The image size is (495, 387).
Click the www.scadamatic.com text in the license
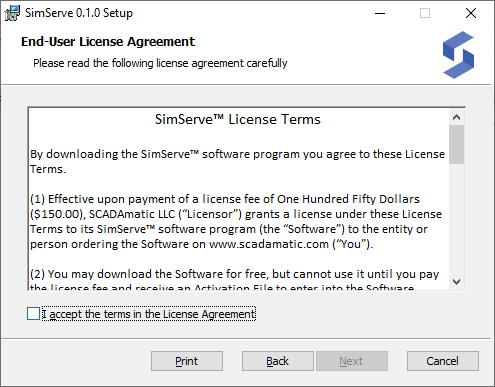[x=269, y=244]
